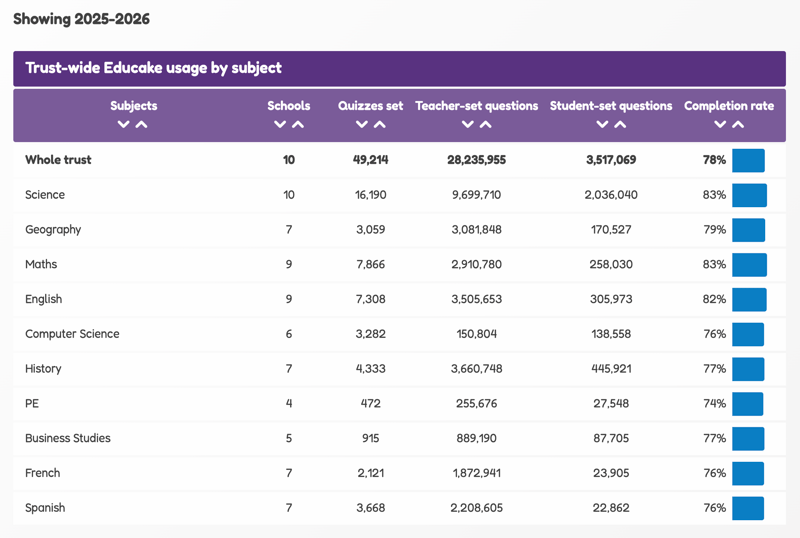
Task: Click Whole trust quizzes value 49,214
Action: (370, 160)
